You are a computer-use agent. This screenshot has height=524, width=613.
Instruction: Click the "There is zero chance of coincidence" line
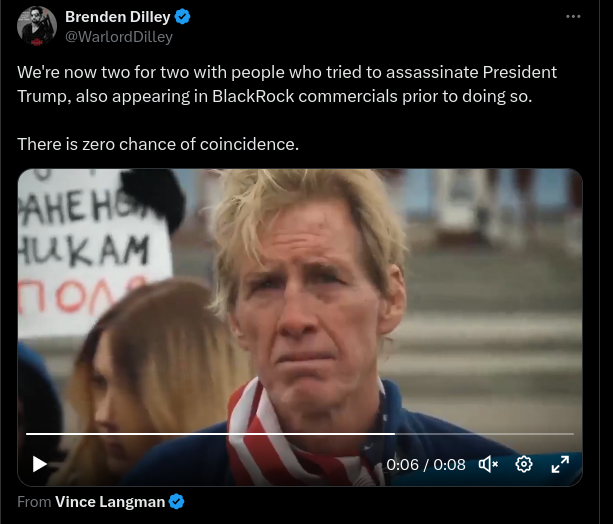158,144
